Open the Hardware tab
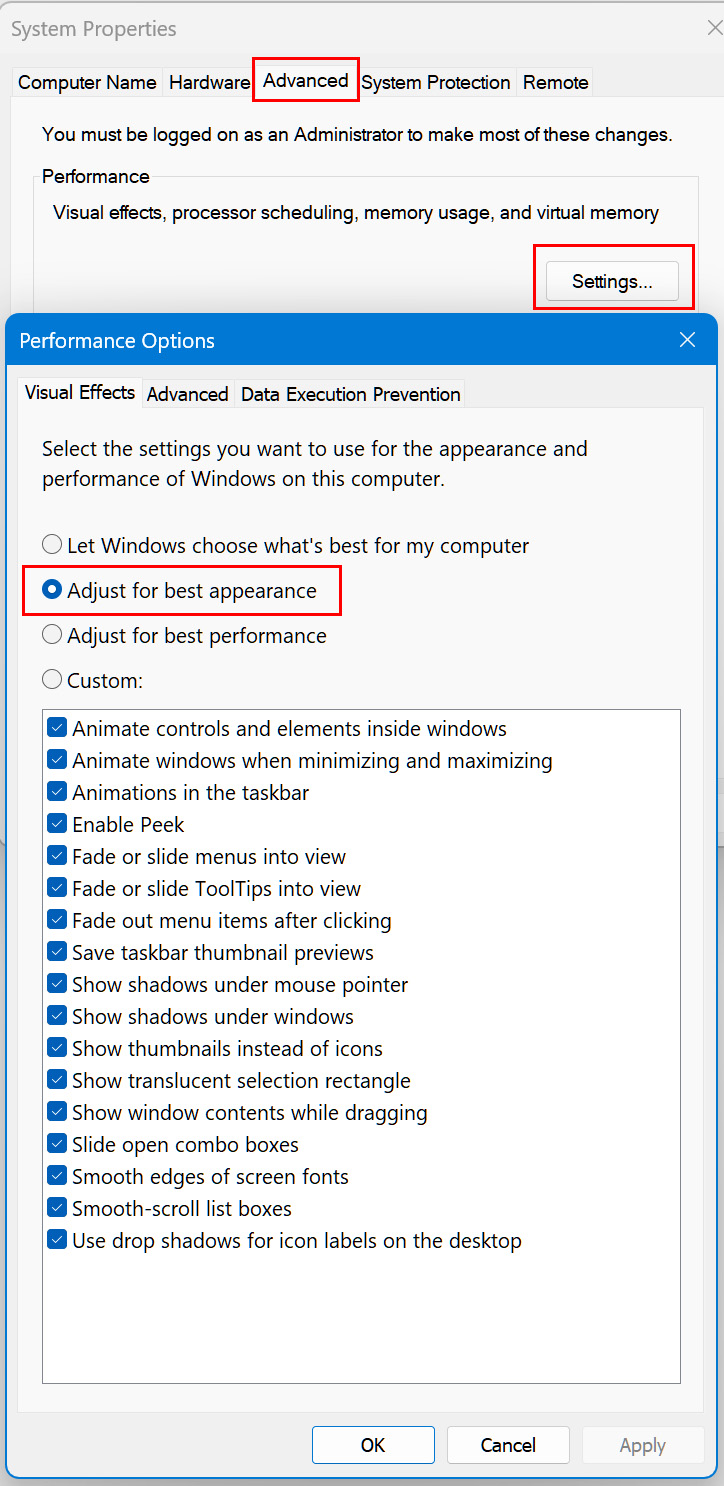 209,82
